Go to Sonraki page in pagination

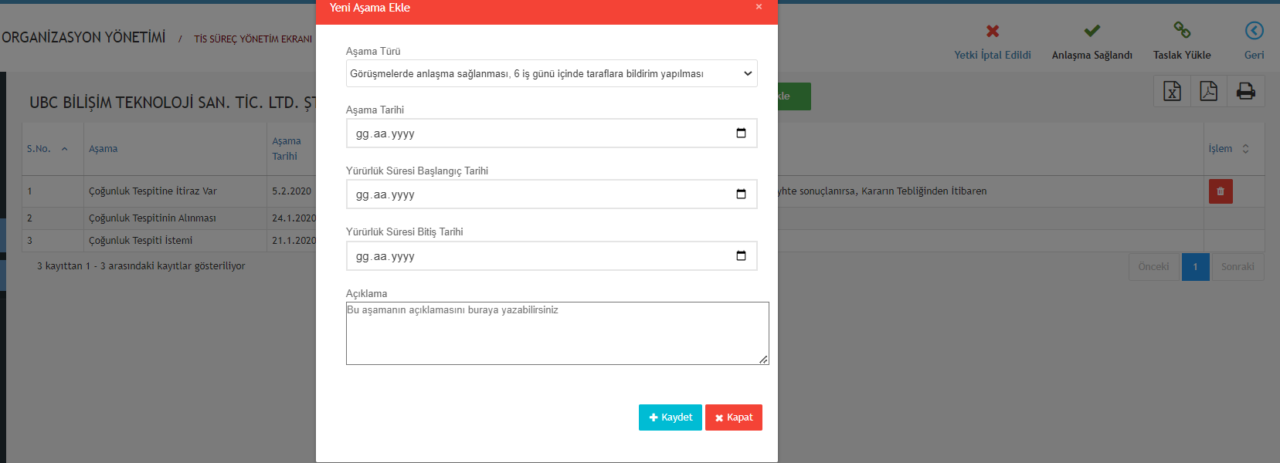click(1237, 267)
